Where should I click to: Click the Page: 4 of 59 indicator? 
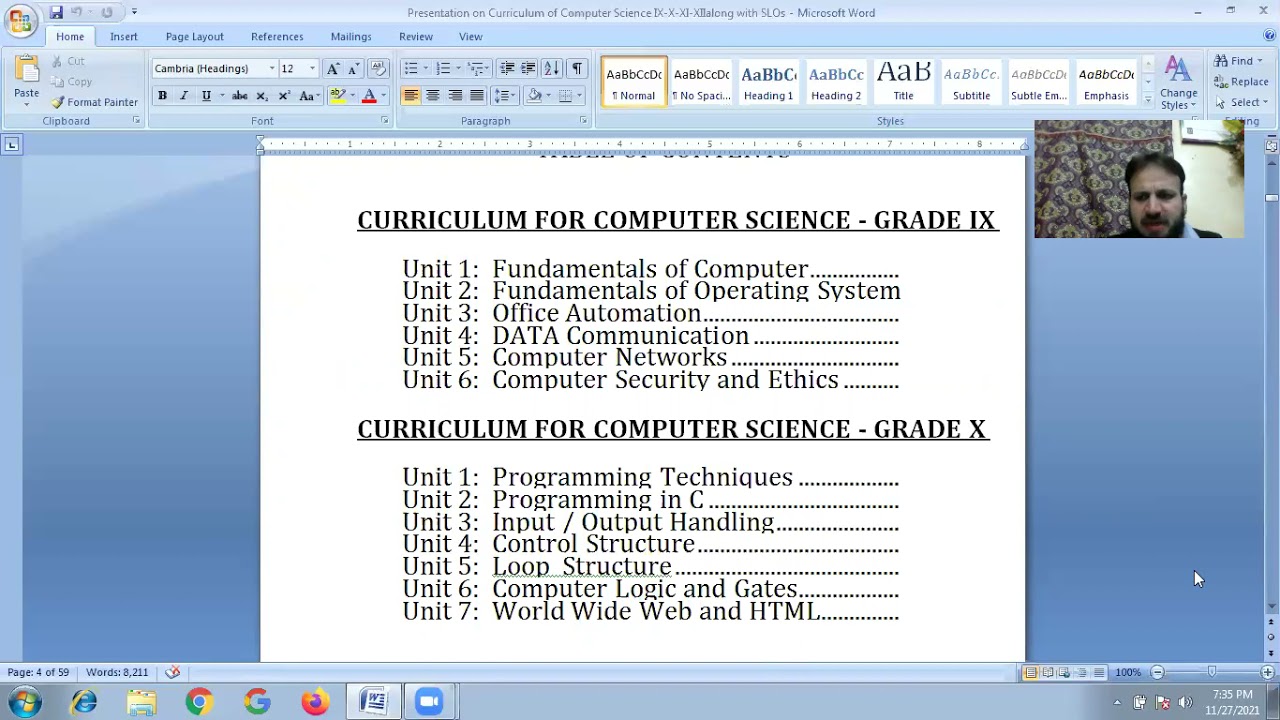pos(38,672)
